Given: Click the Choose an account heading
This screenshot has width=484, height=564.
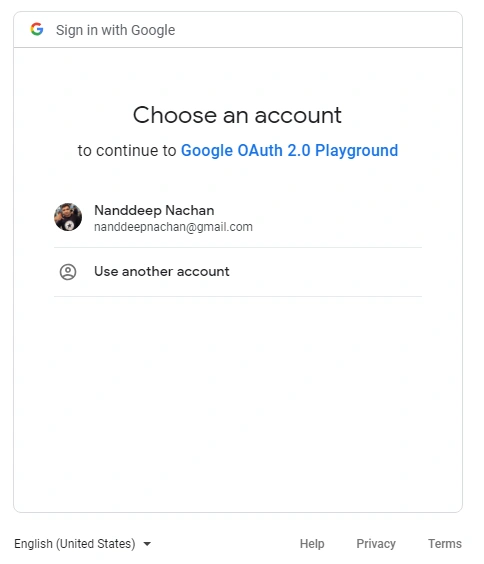Looking at the screenshot, I should [x=237, y=115].
